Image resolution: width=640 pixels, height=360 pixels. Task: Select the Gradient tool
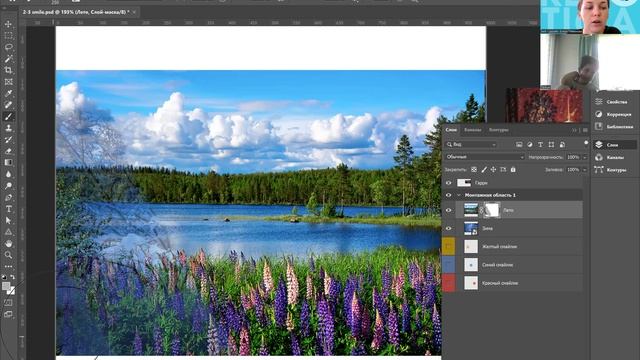click(8, 162)
